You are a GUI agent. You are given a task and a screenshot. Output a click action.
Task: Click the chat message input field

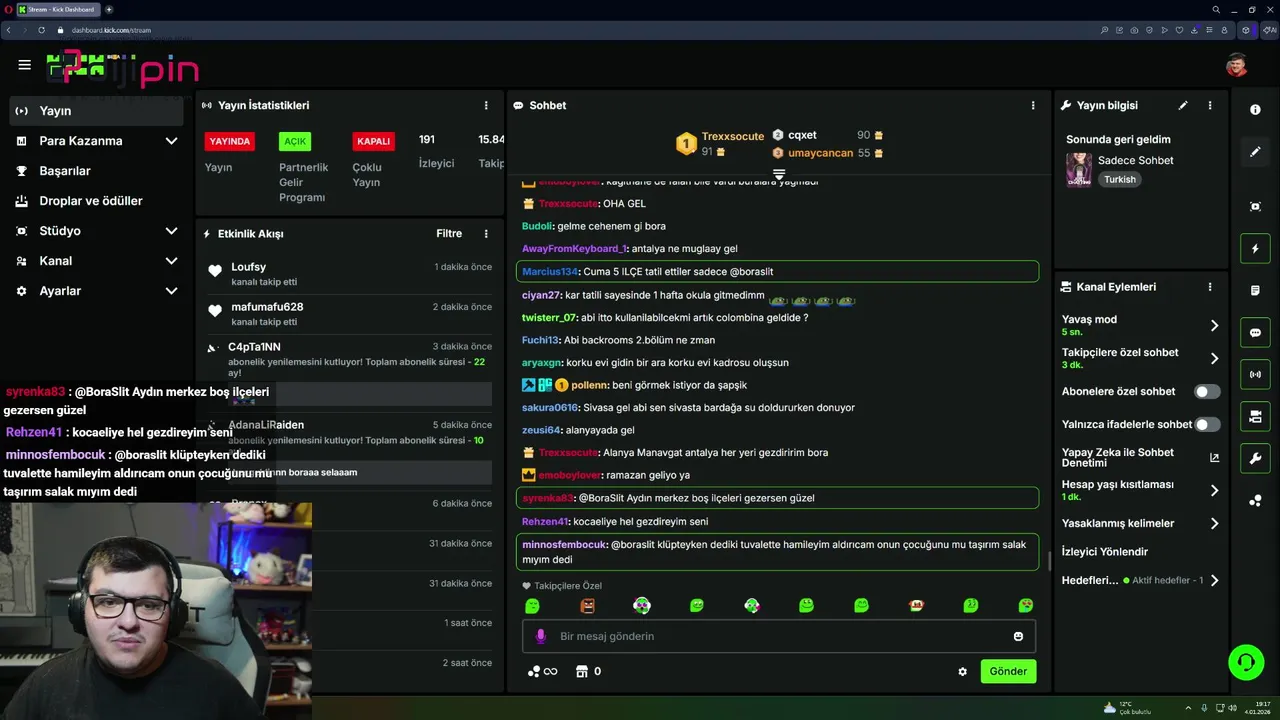point(779,636)
